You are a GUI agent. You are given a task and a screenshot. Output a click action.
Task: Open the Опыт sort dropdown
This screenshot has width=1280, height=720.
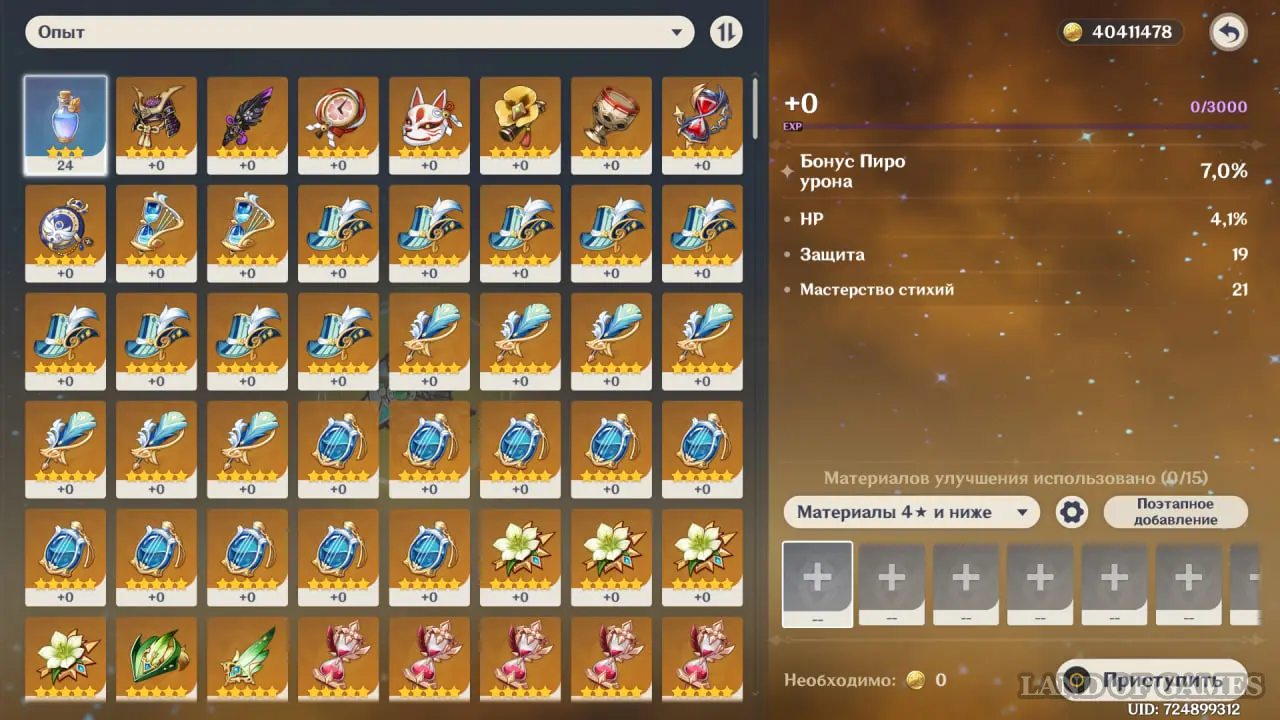coord(360,32)
